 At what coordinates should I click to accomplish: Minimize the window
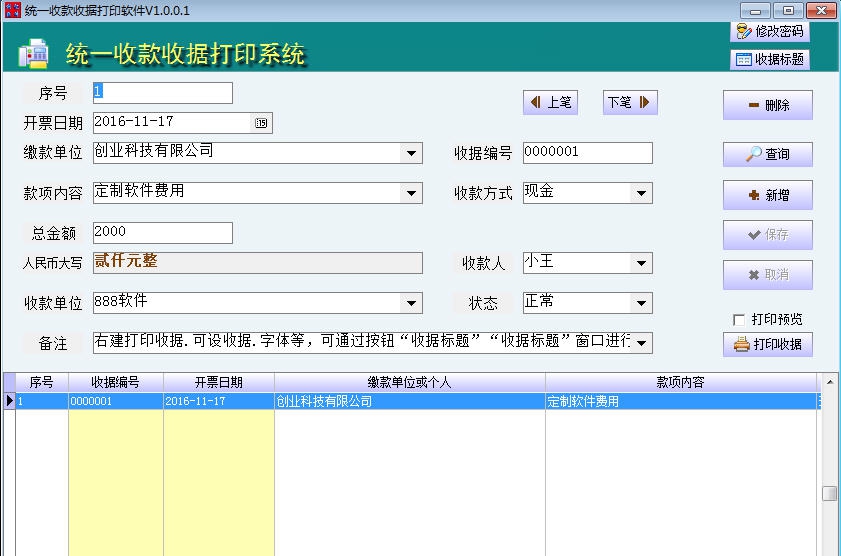click(x=755, y=11)
